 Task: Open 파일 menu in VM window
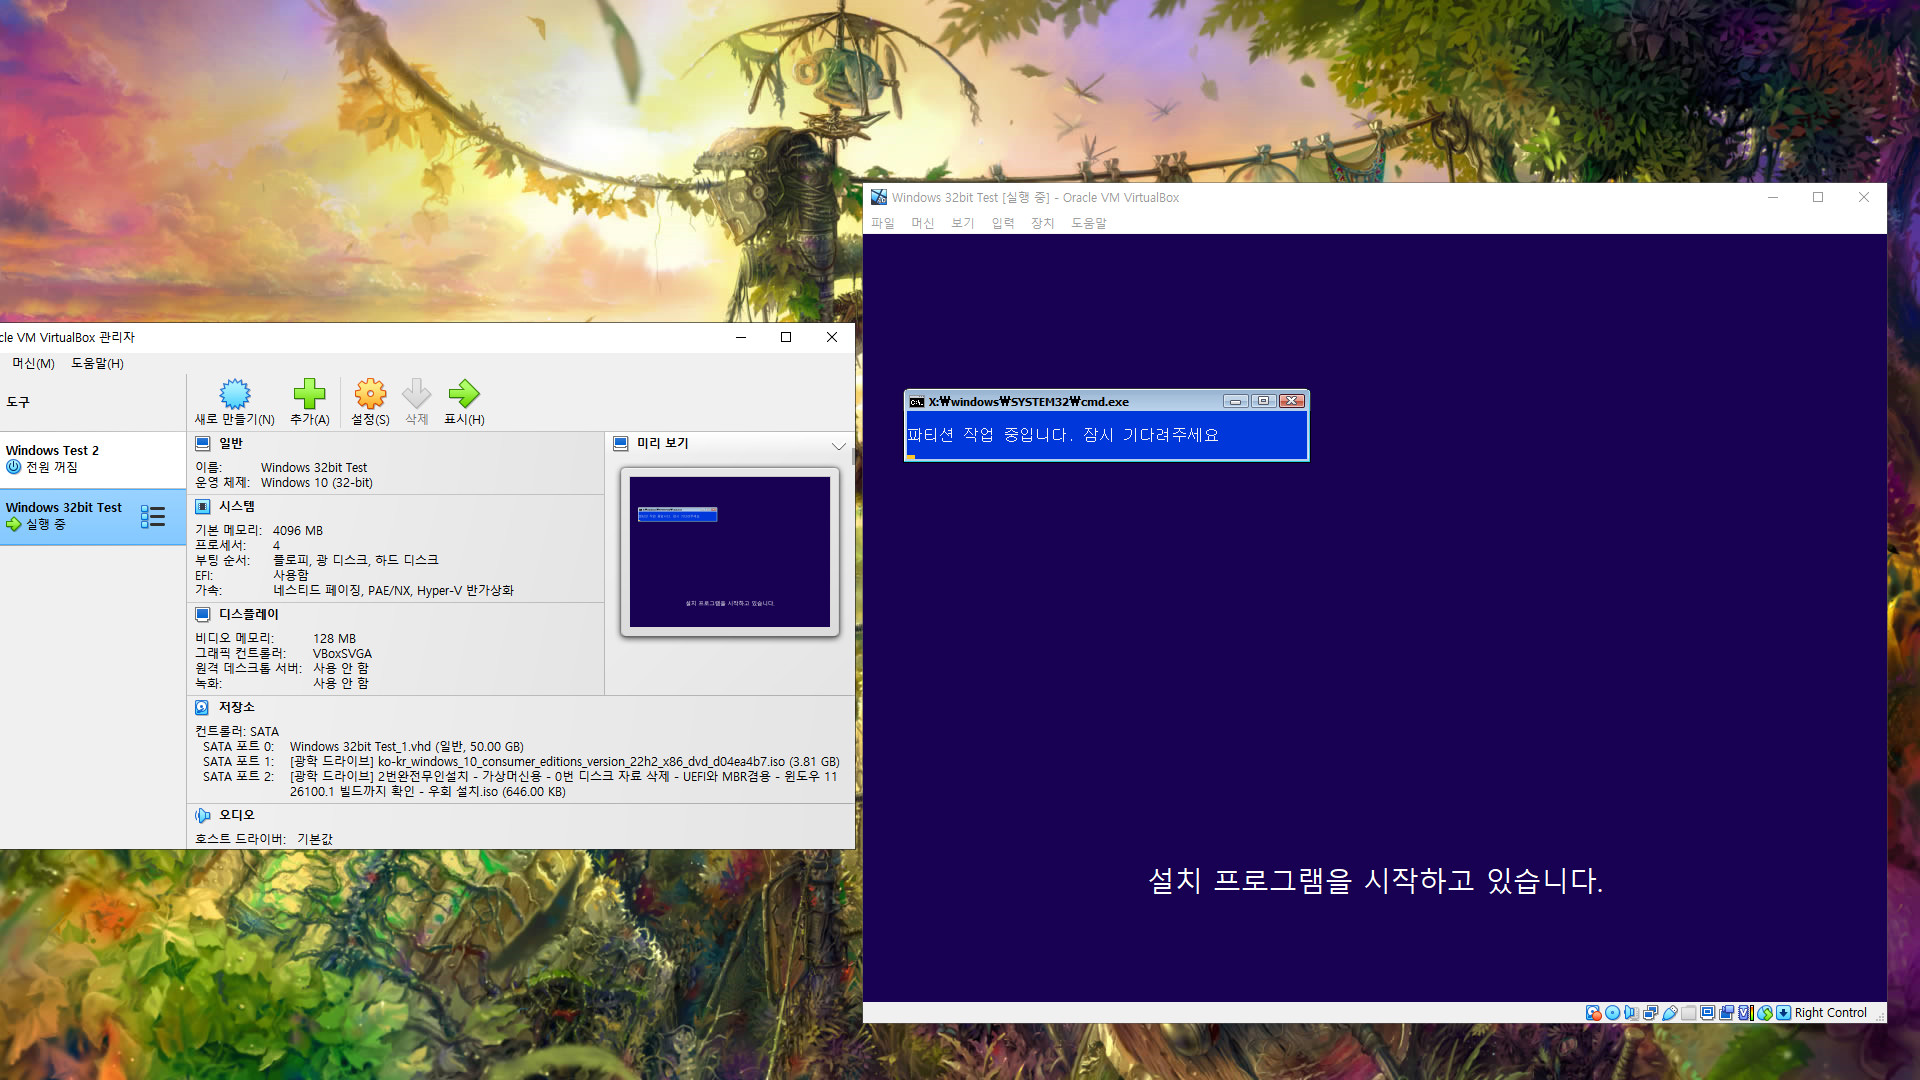[883, 223]
